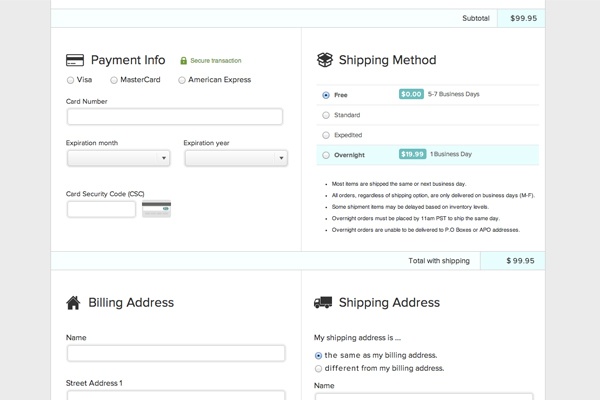Screen dimensions: 600x400
Task: Click the green secure transaction lock icon
Action: (184, 61)
